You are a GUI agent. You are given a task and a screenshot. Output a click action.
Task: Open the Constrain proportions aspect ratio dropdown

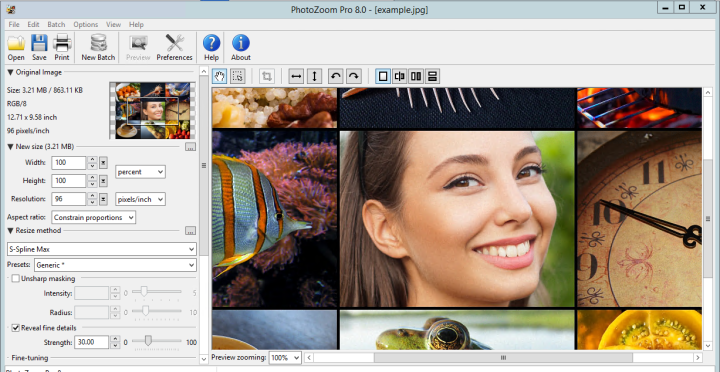(94, 218)
